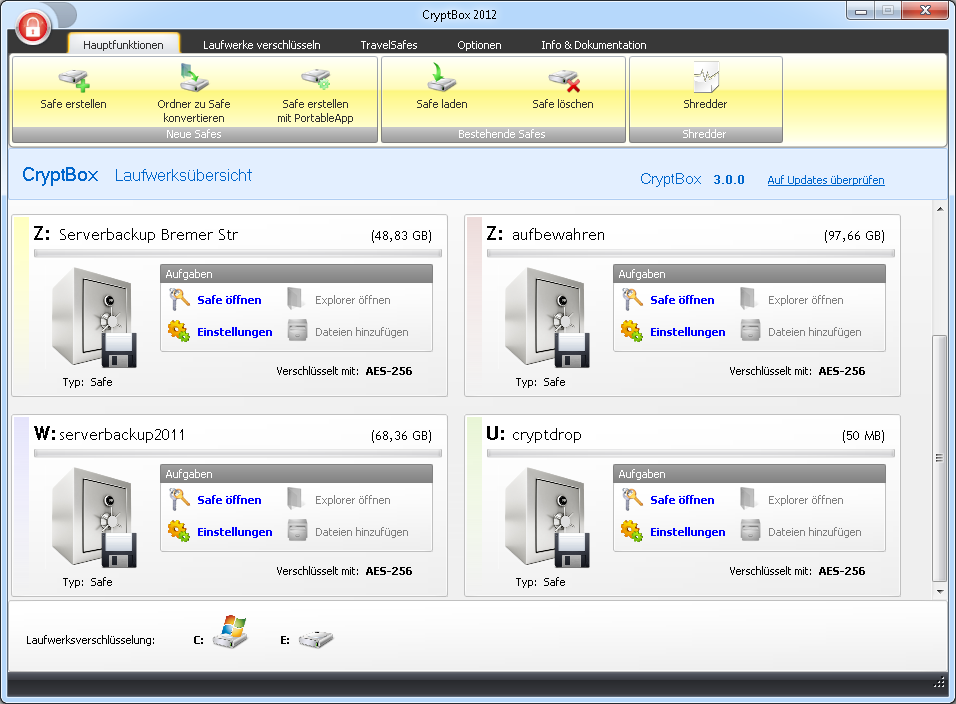Click the Auf Updates überprüfen link
This screenshot has height=704, width=956.
point(826,180)
